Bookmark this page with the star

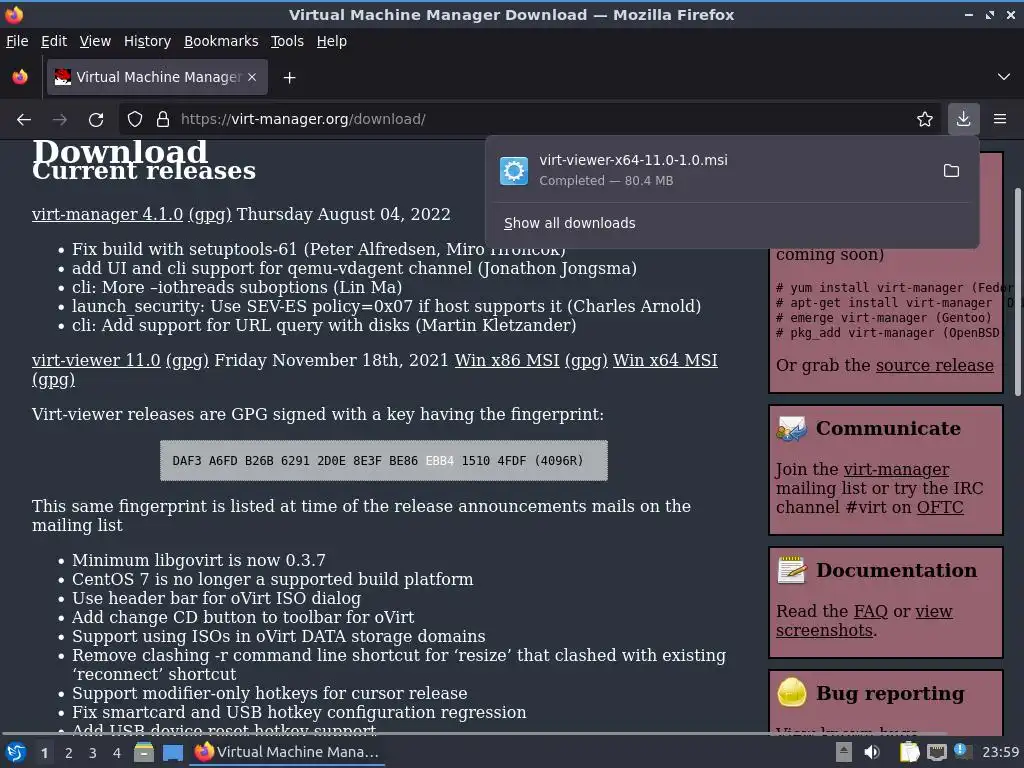[925, 119]
